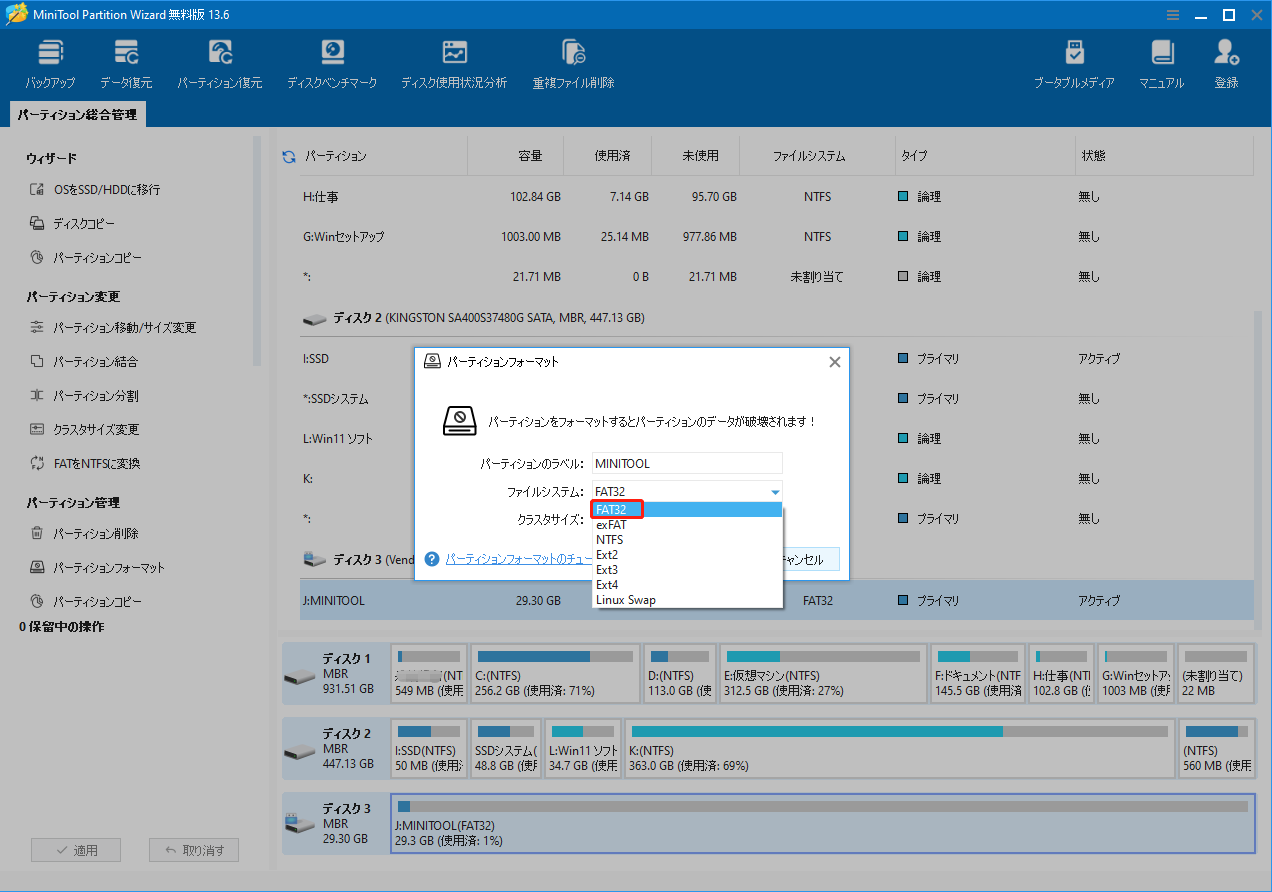Sort by 容量 column header

click(x=531, y=156)
